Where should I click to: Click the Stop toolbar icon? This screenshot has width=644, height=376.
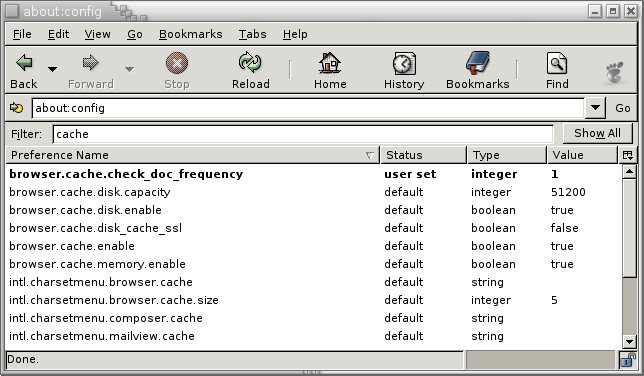177,63
